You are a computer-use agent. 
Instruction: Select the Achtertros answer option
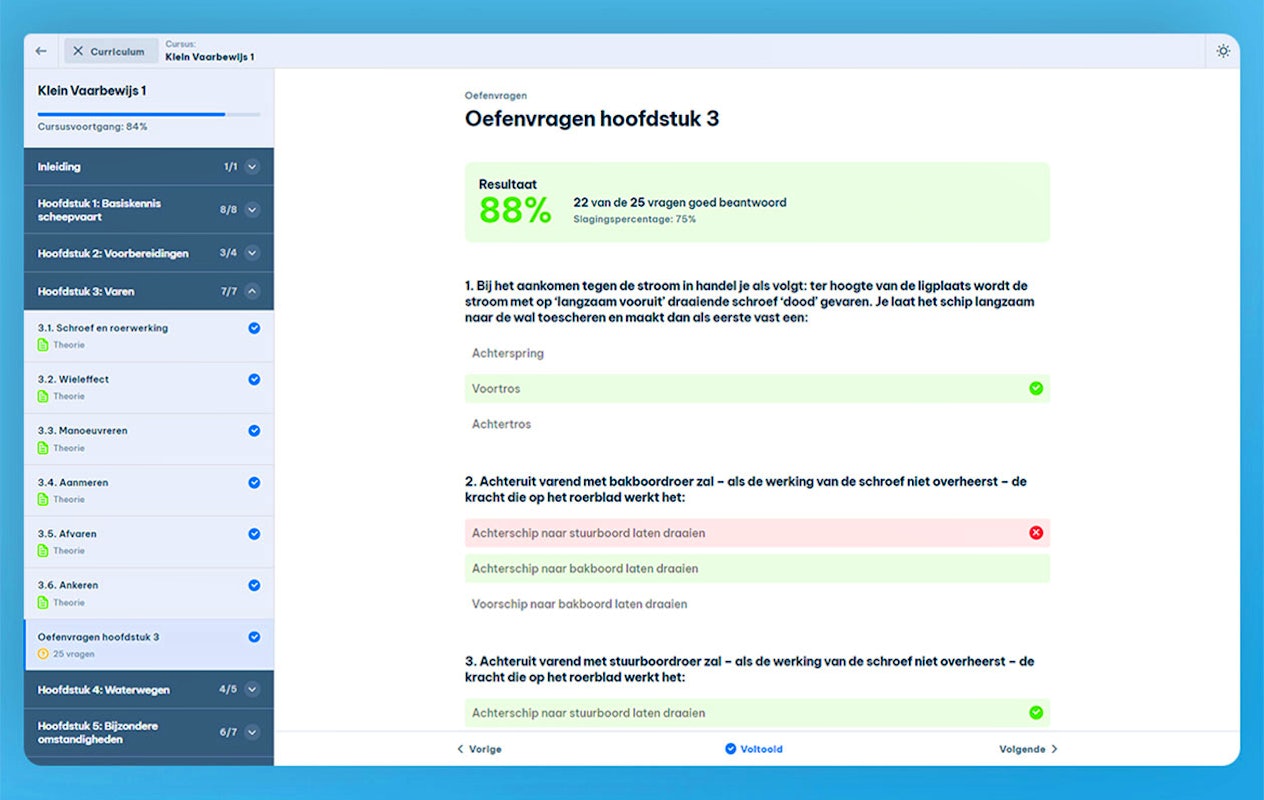tap(501, 423)
